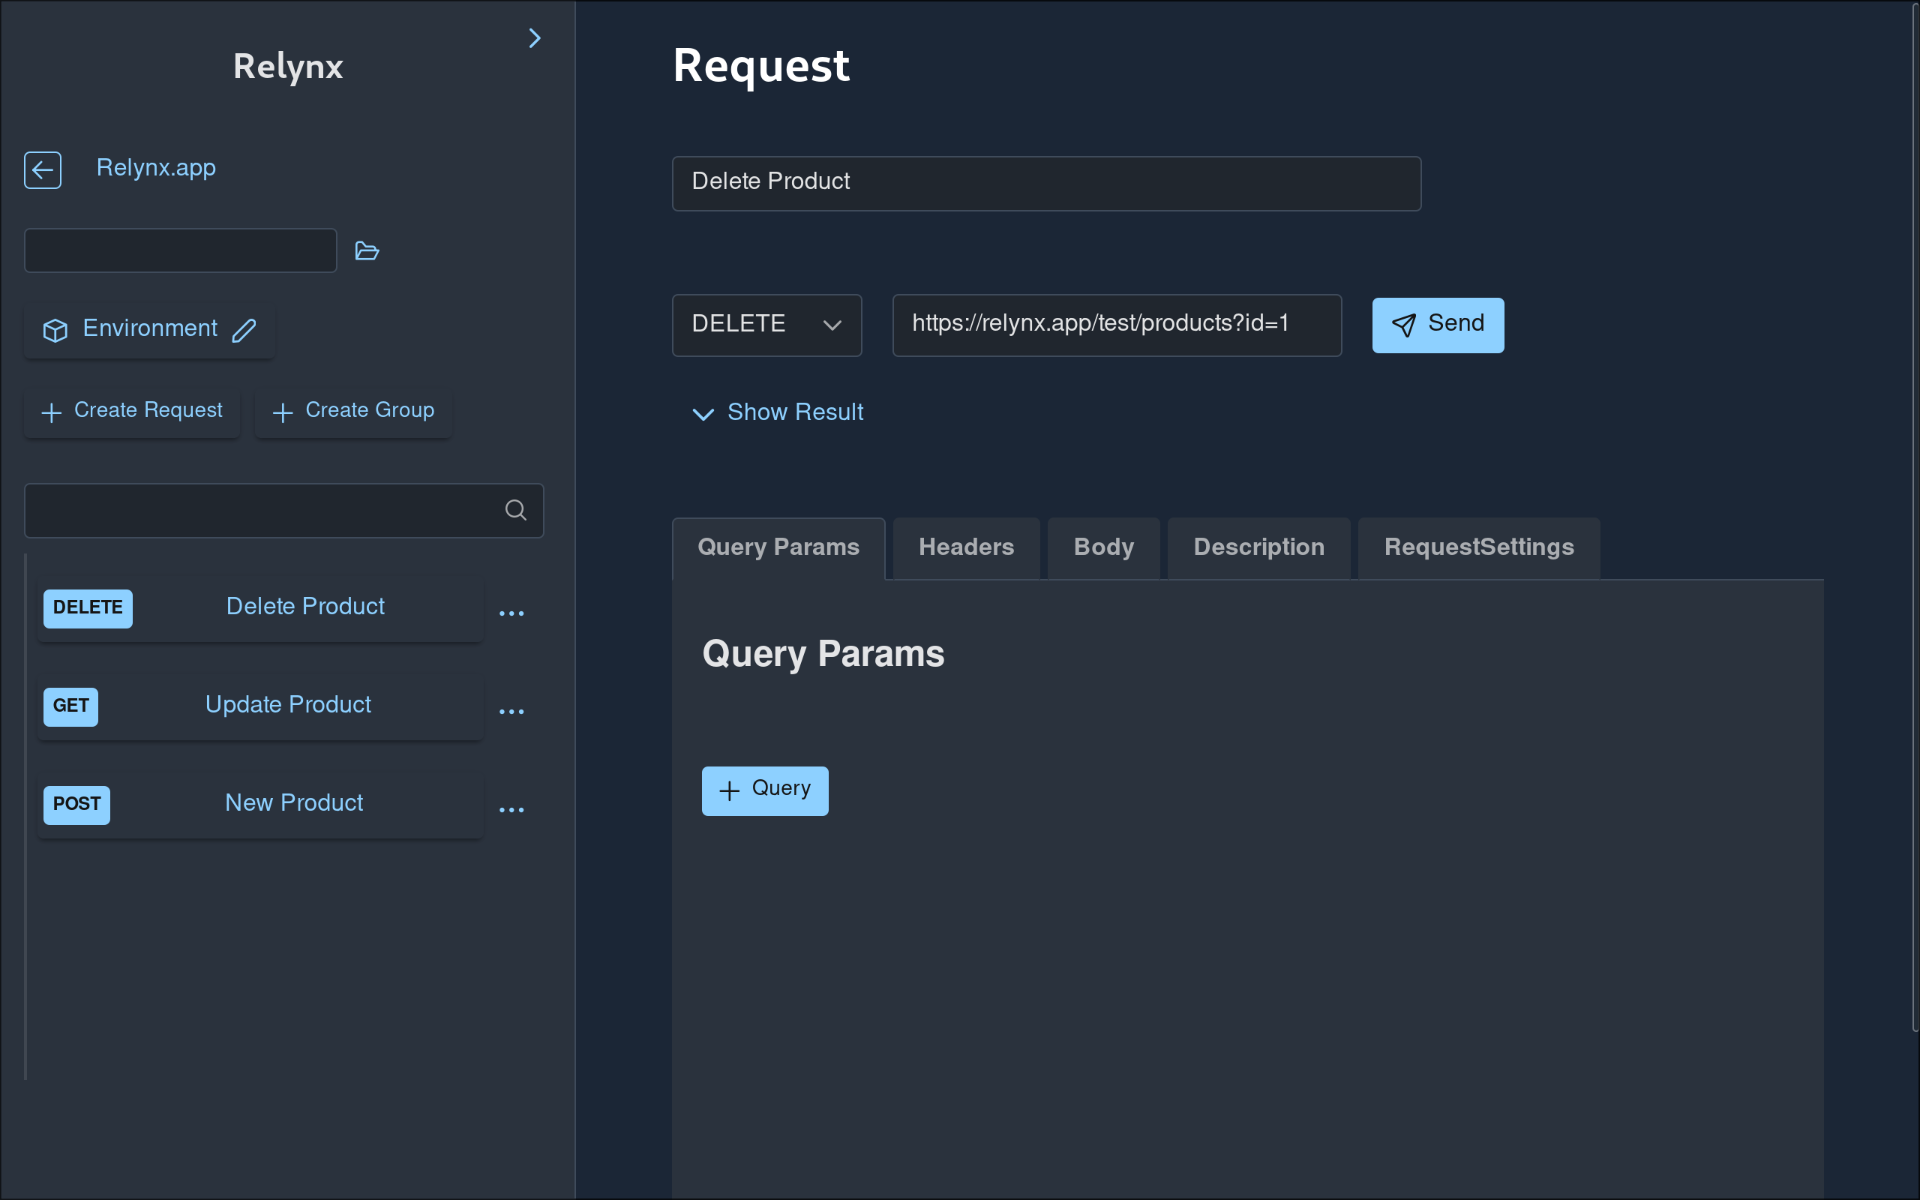Open options menu for Delete Product request
Image resolution: width=1920 pixels, height=1200 pixels.
point(512,613)
